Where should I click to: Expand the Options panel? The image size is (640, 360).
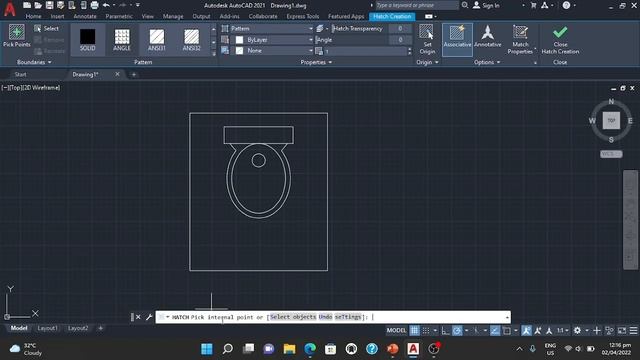487,62
